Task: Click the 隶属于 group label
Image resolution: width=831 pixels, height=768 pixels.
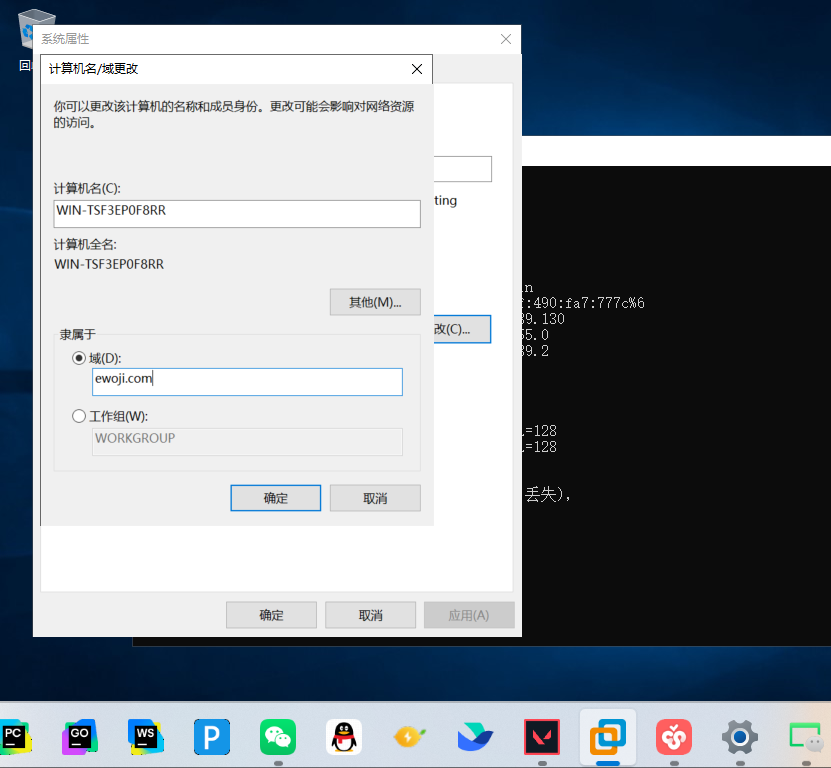Action: [x=77, y=334]
